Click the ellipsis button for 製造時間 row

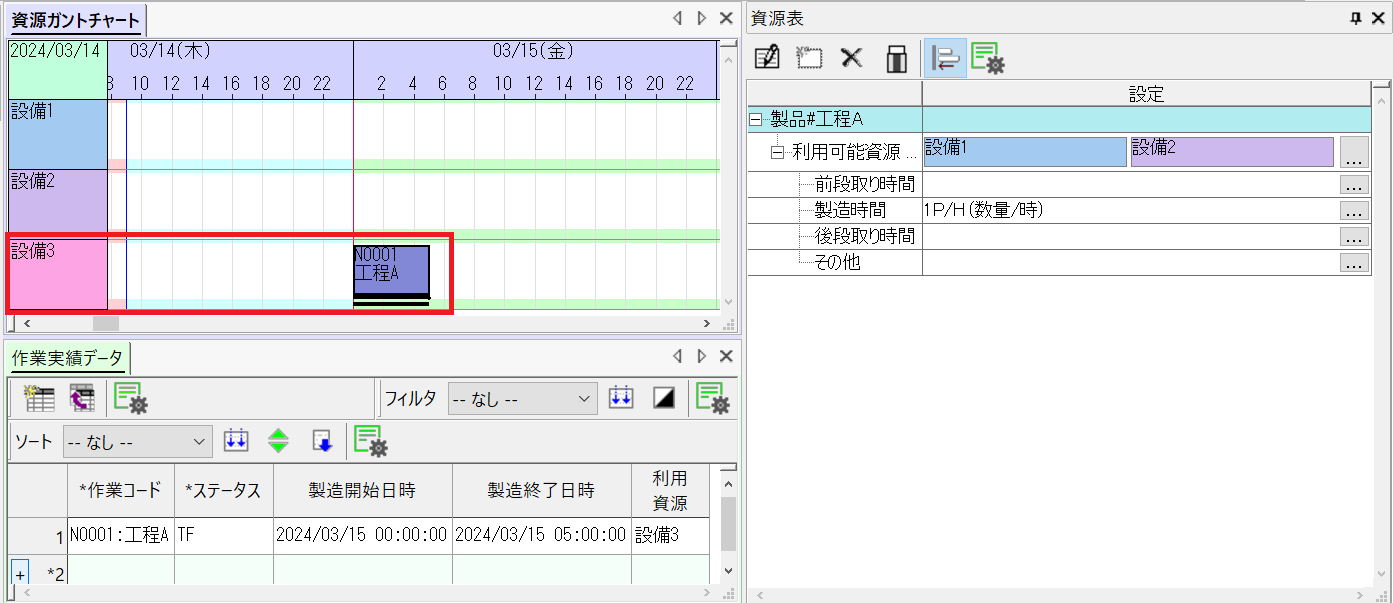click(1354, 211)
